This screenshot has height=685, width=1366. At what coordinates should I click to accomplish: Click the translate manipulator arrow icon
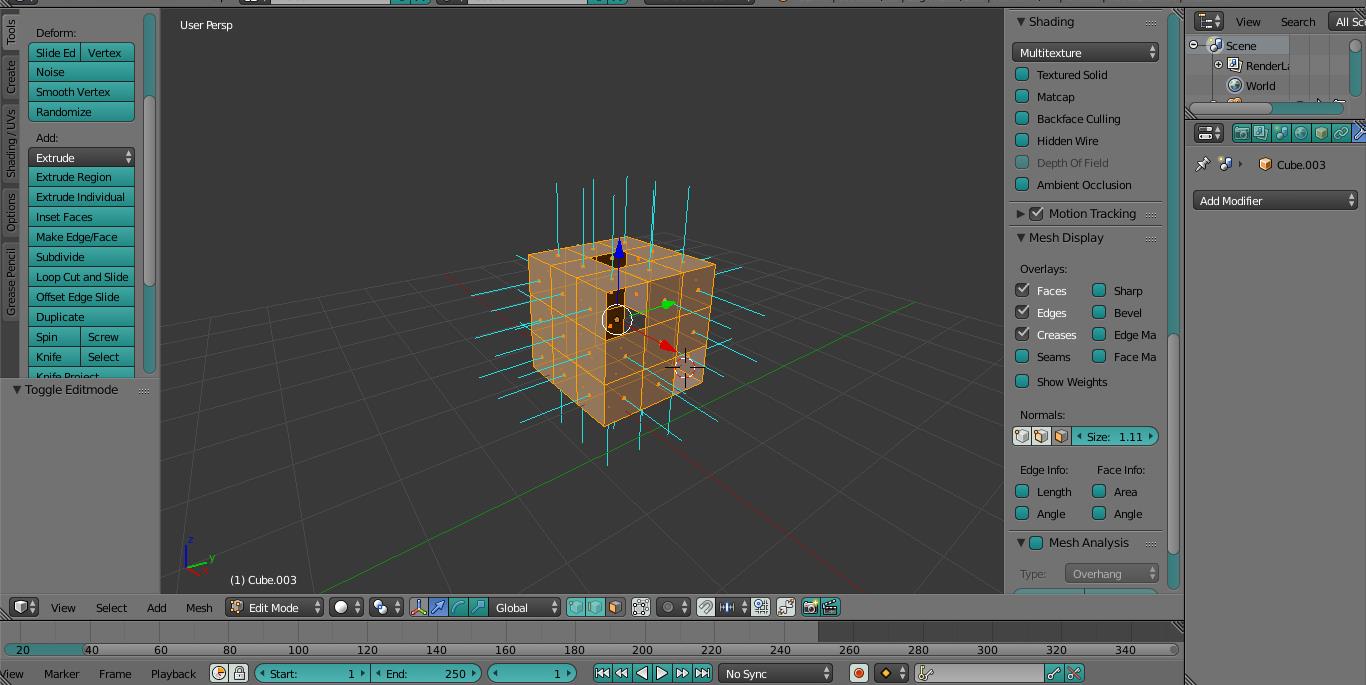[438, 607]
